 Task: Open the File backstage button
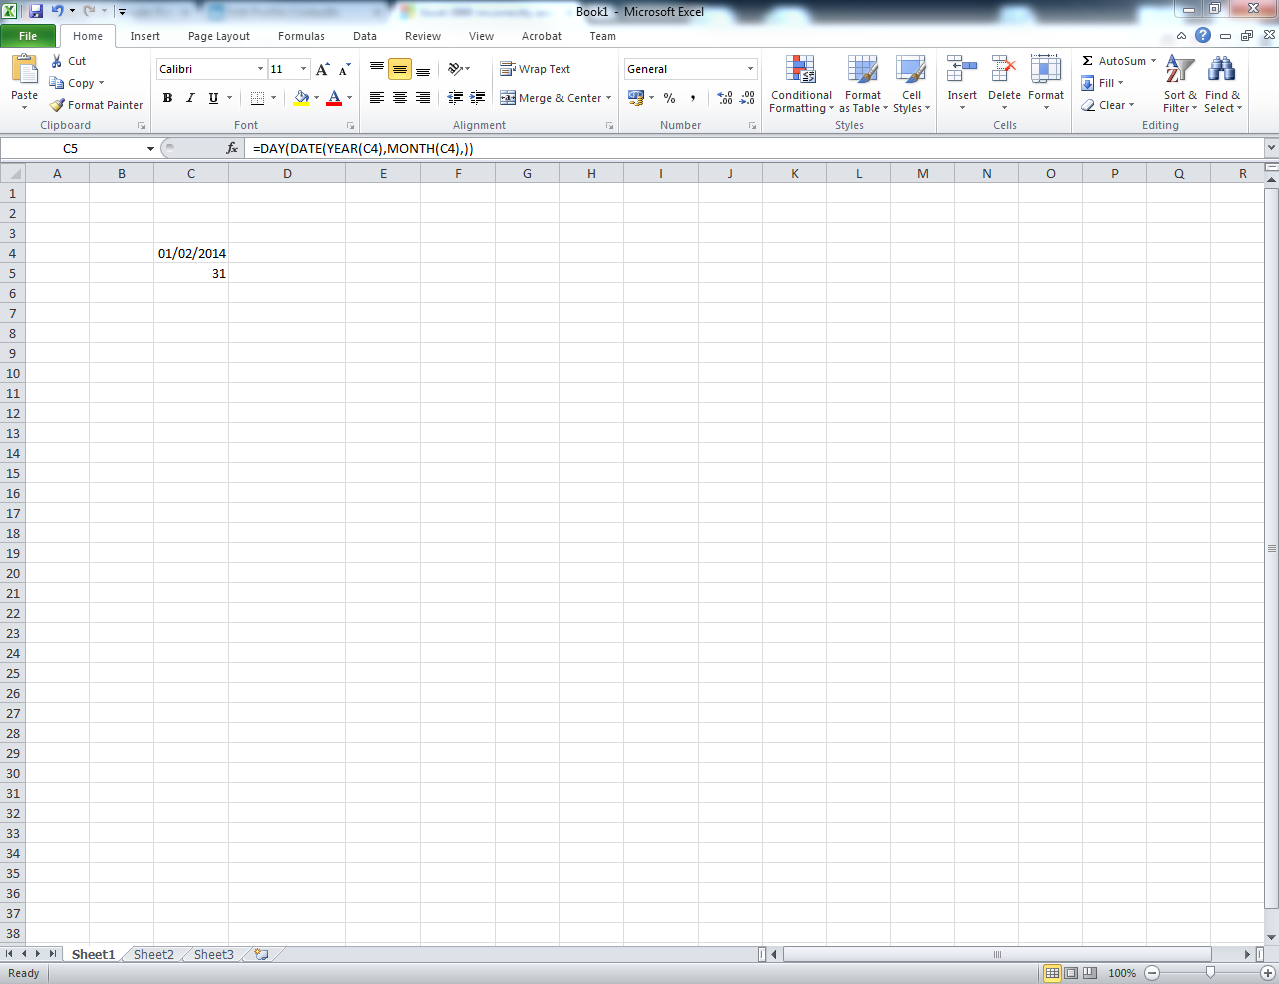coord(28,36)
